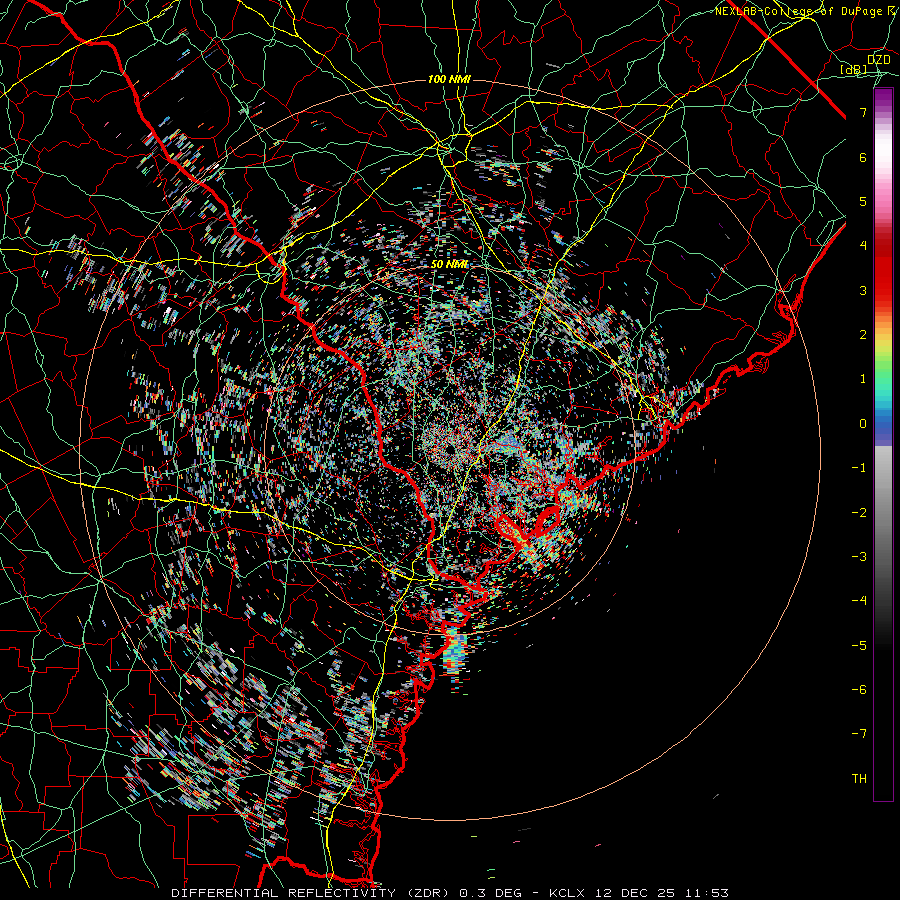Screen dimensions: 900x900
Task: Click the "1" label on the color scale
Action: [x=863, y=379]
